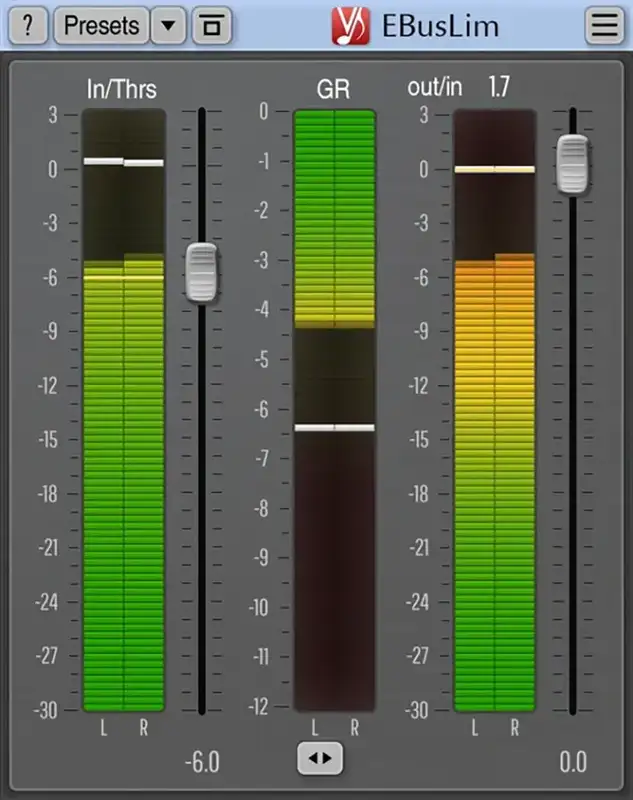The image size is (633, 800).
Task: Click the threshold slider handle
Action: 201,272
